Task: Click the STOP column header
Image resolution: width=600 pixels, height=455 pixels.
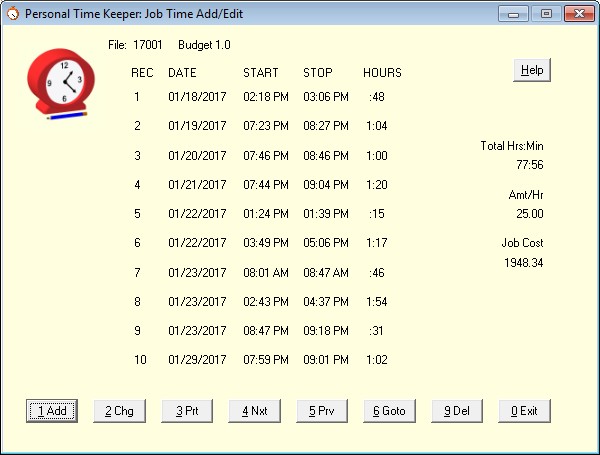Action: (x=318, y=73)
